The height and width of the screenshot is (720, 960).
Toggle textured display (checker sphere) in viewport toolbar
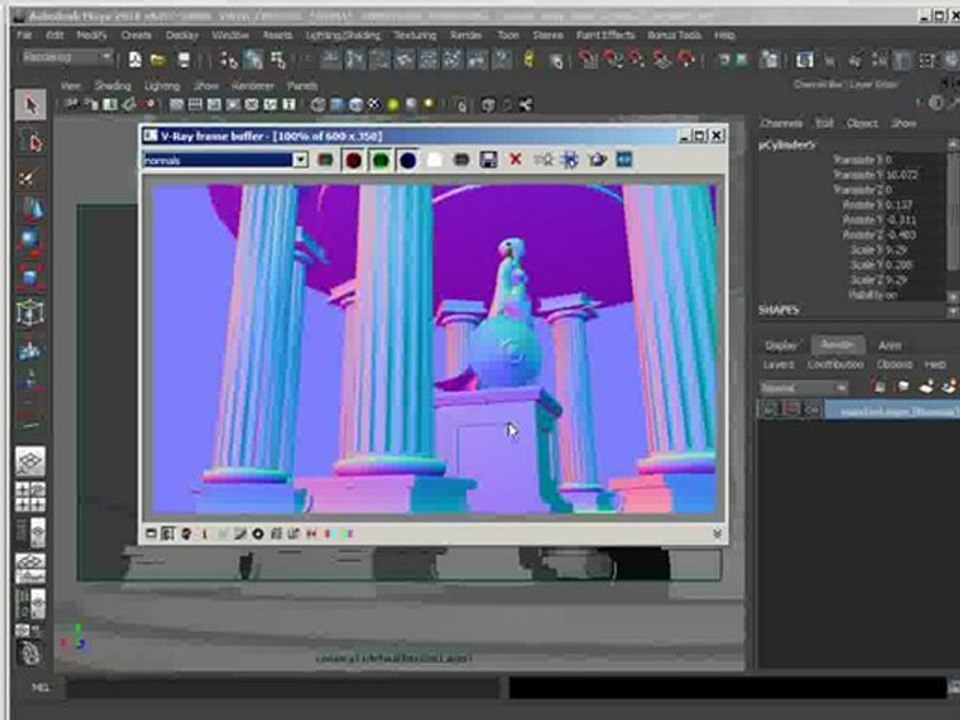tap(374, 105)
